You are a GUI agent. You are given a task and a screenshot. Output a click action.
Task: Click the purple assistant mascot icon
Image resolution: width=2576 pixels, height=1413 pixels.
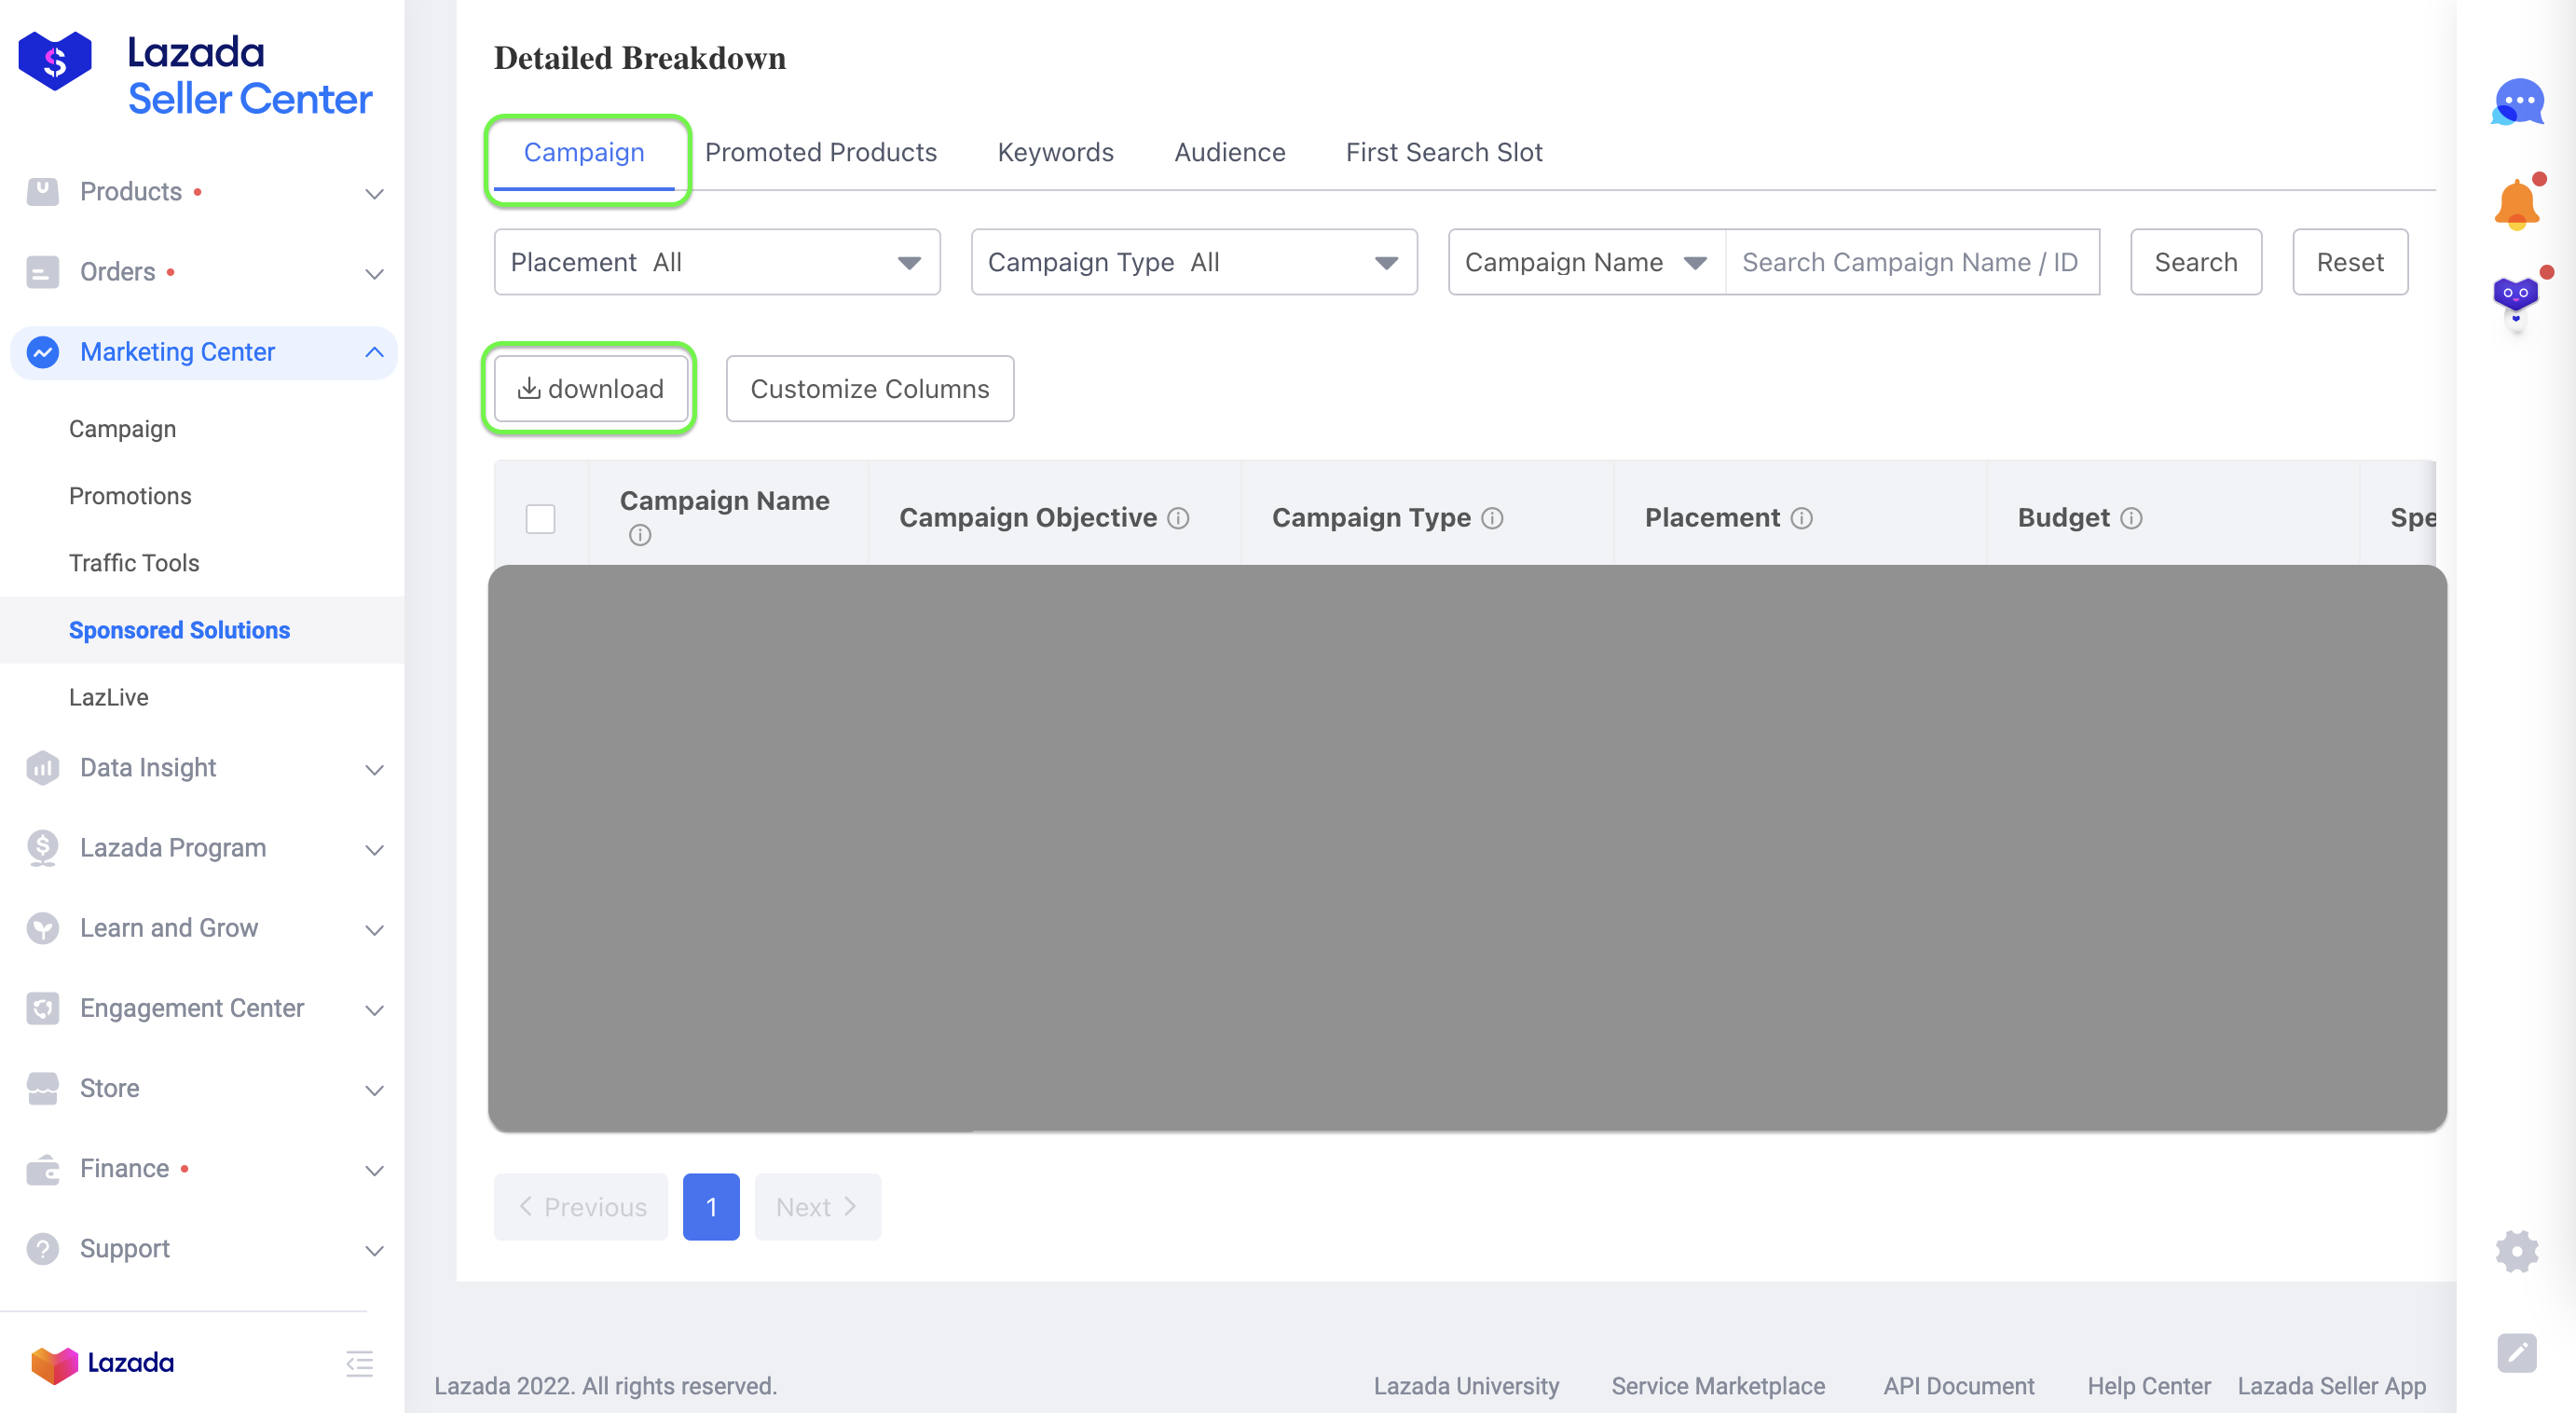[x=2516, y=298]
